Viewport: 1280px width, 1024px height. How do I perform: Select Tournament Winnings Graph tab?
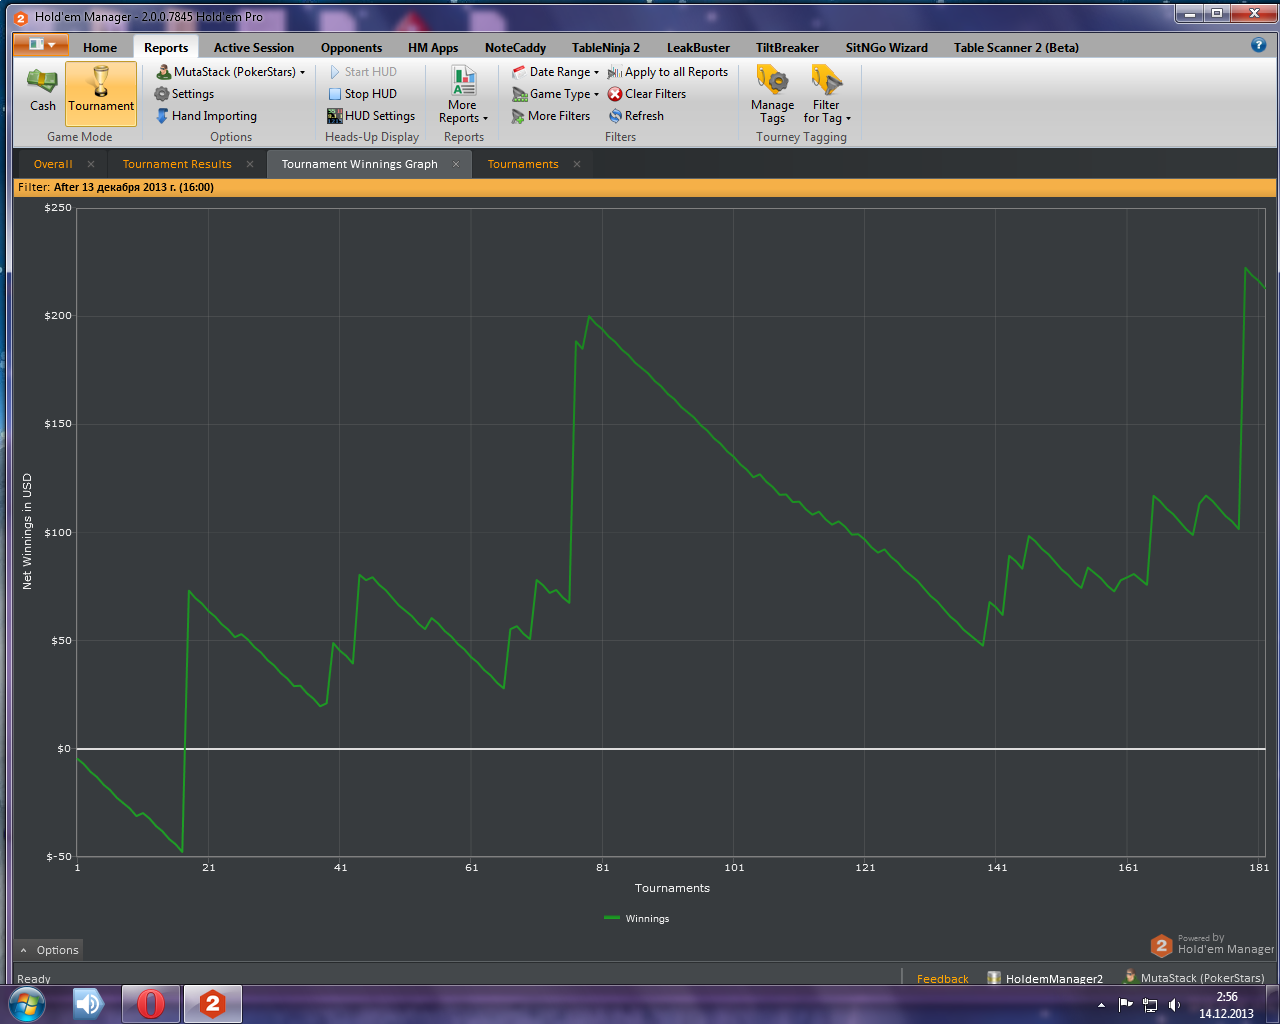[359, 164]
